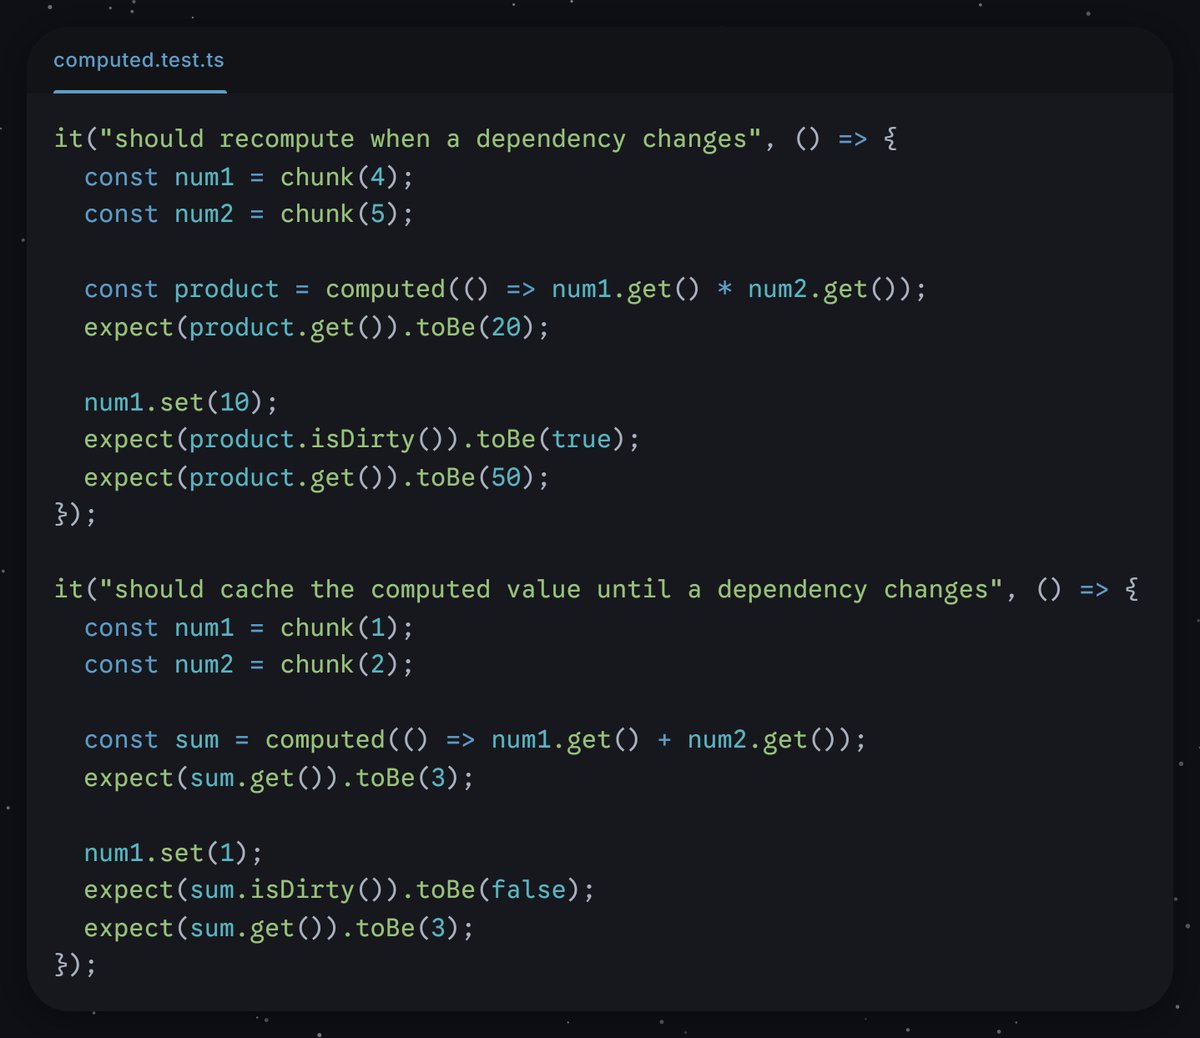Click the line "num1.set(1);"
This screenshot has width=1200, height=1038.
pos(173,853)
